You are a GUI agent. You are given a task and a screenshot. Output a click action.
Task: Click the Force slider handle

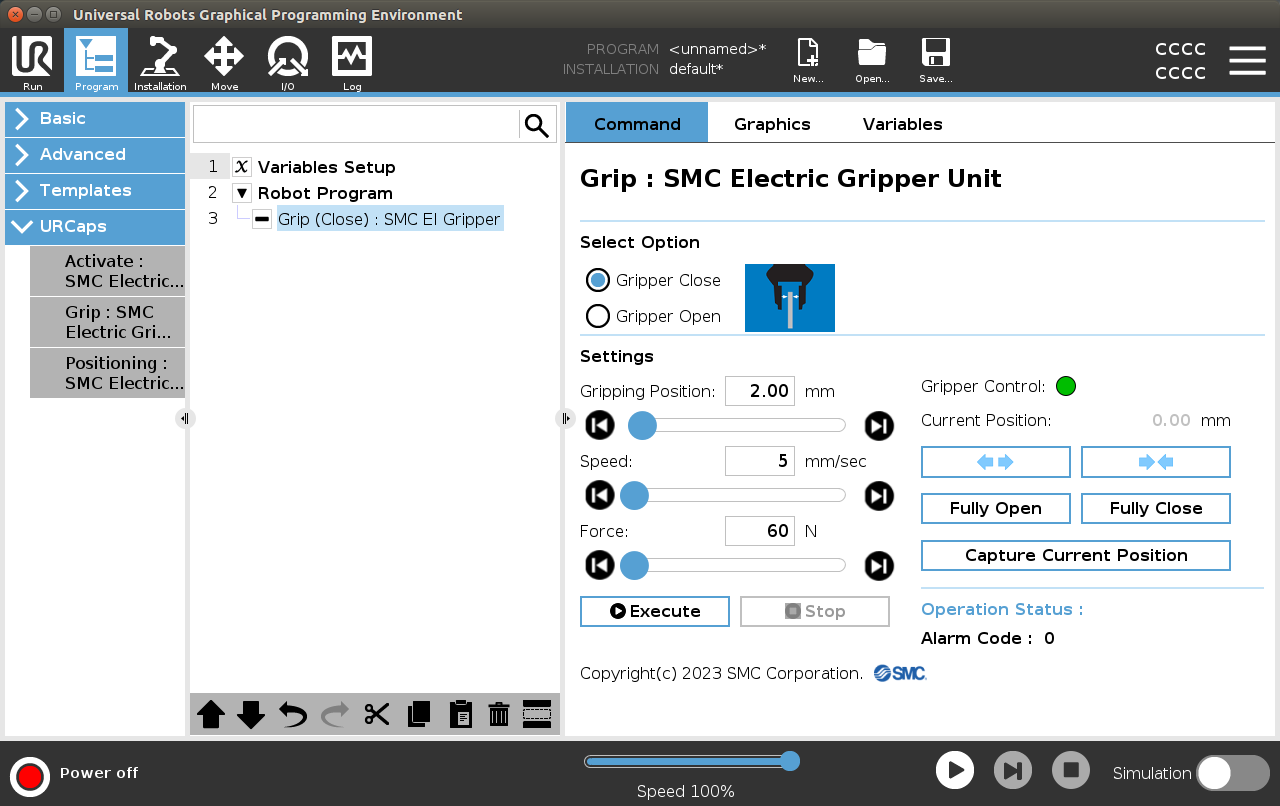tap(634, 566)
